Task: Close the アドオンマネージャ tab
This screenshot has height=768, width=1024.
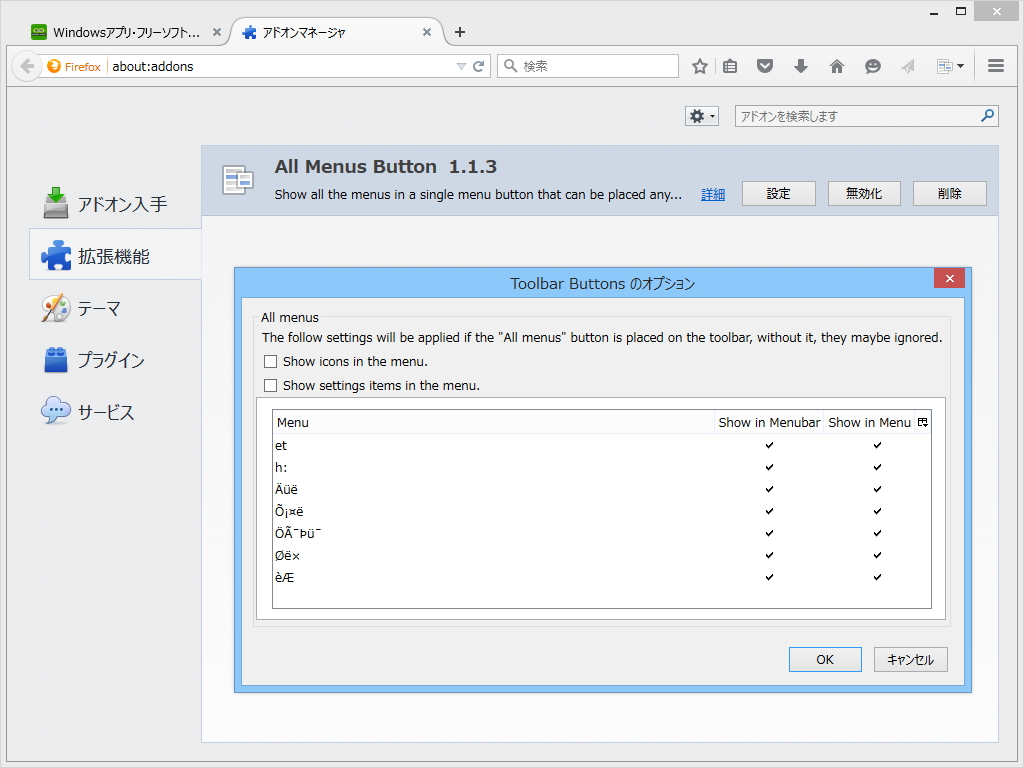Action: coord(426,32)
